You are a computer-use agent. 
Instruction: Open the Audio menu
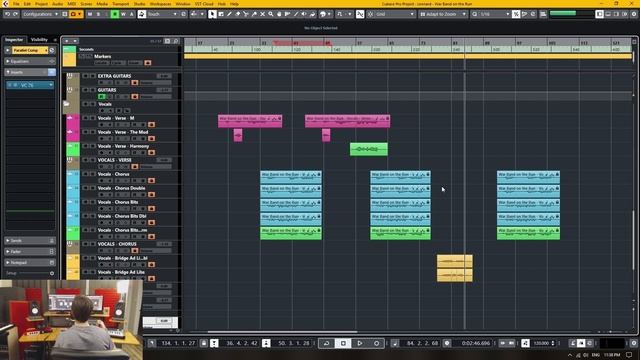pyautogui.click(x=58, y=4)
